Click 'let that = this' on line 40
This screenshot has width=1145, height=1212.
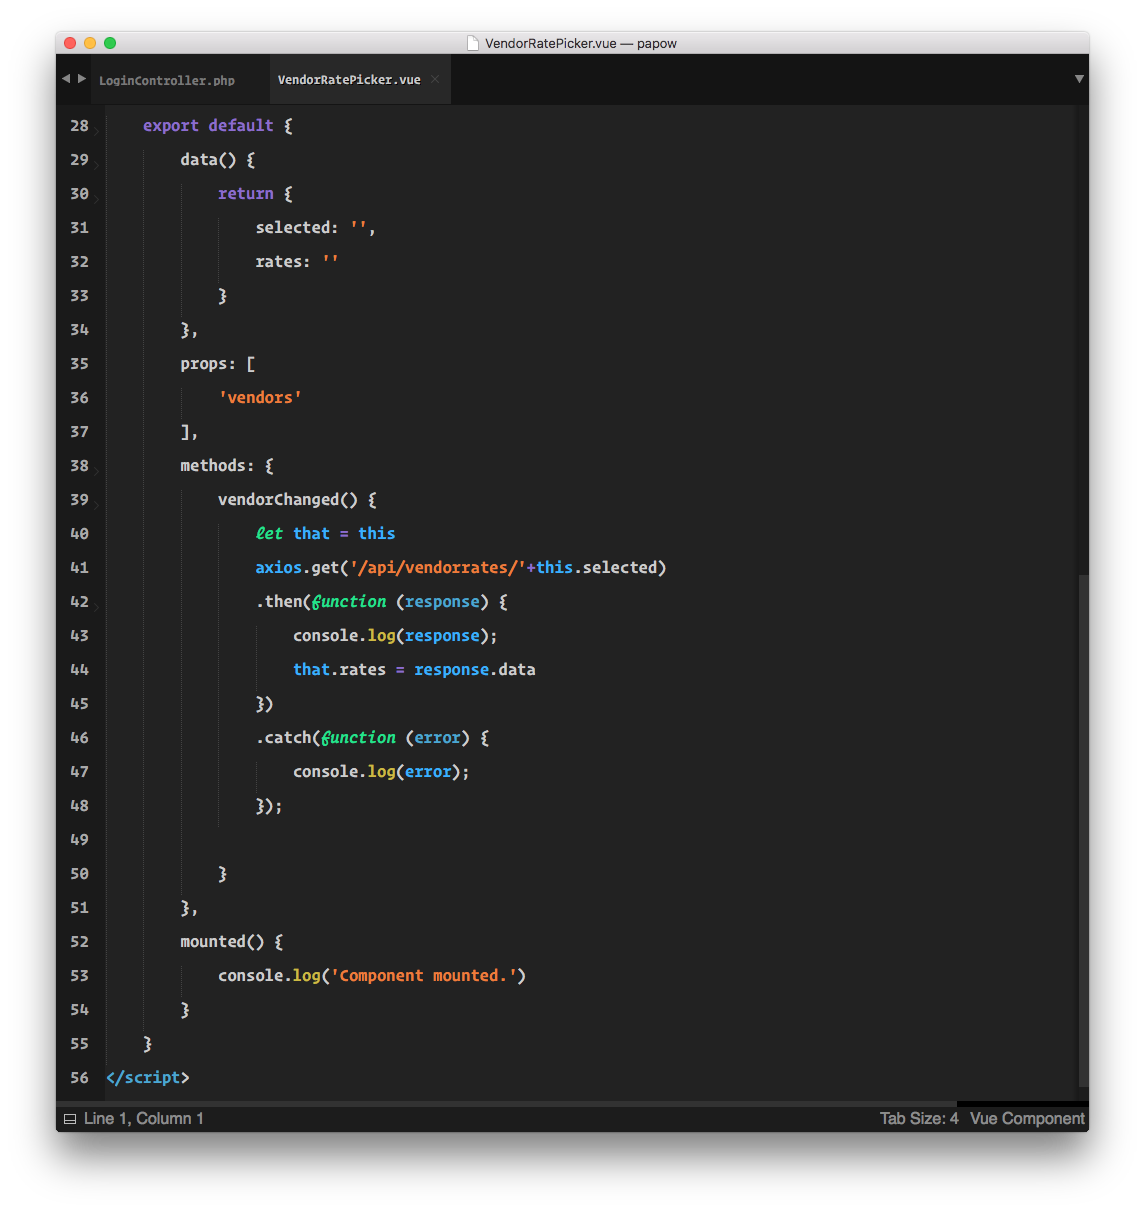pyautogui.click(x=325, y=534)
